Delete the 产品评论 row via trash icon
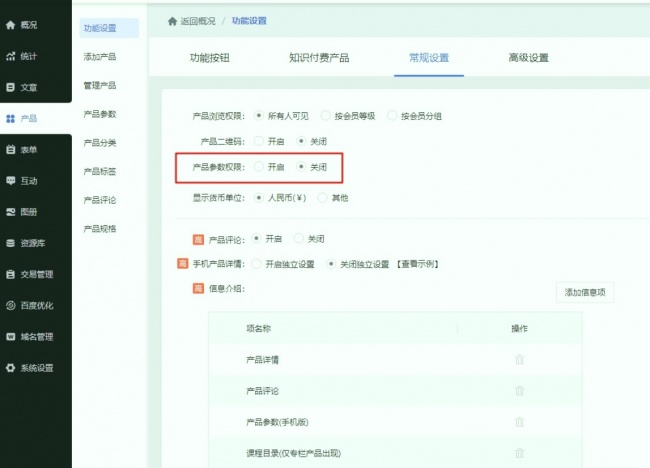 519,390
